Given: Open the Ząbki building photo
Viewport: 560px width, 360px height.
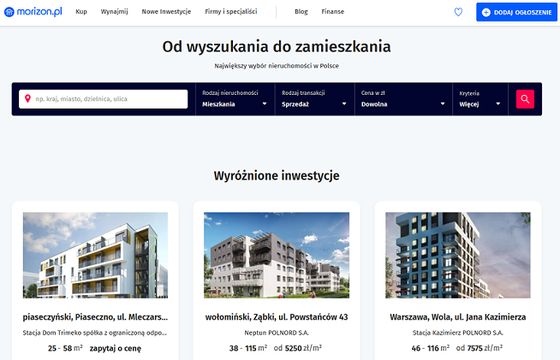Looking at the screenshot, I should (x=276, y=255).
